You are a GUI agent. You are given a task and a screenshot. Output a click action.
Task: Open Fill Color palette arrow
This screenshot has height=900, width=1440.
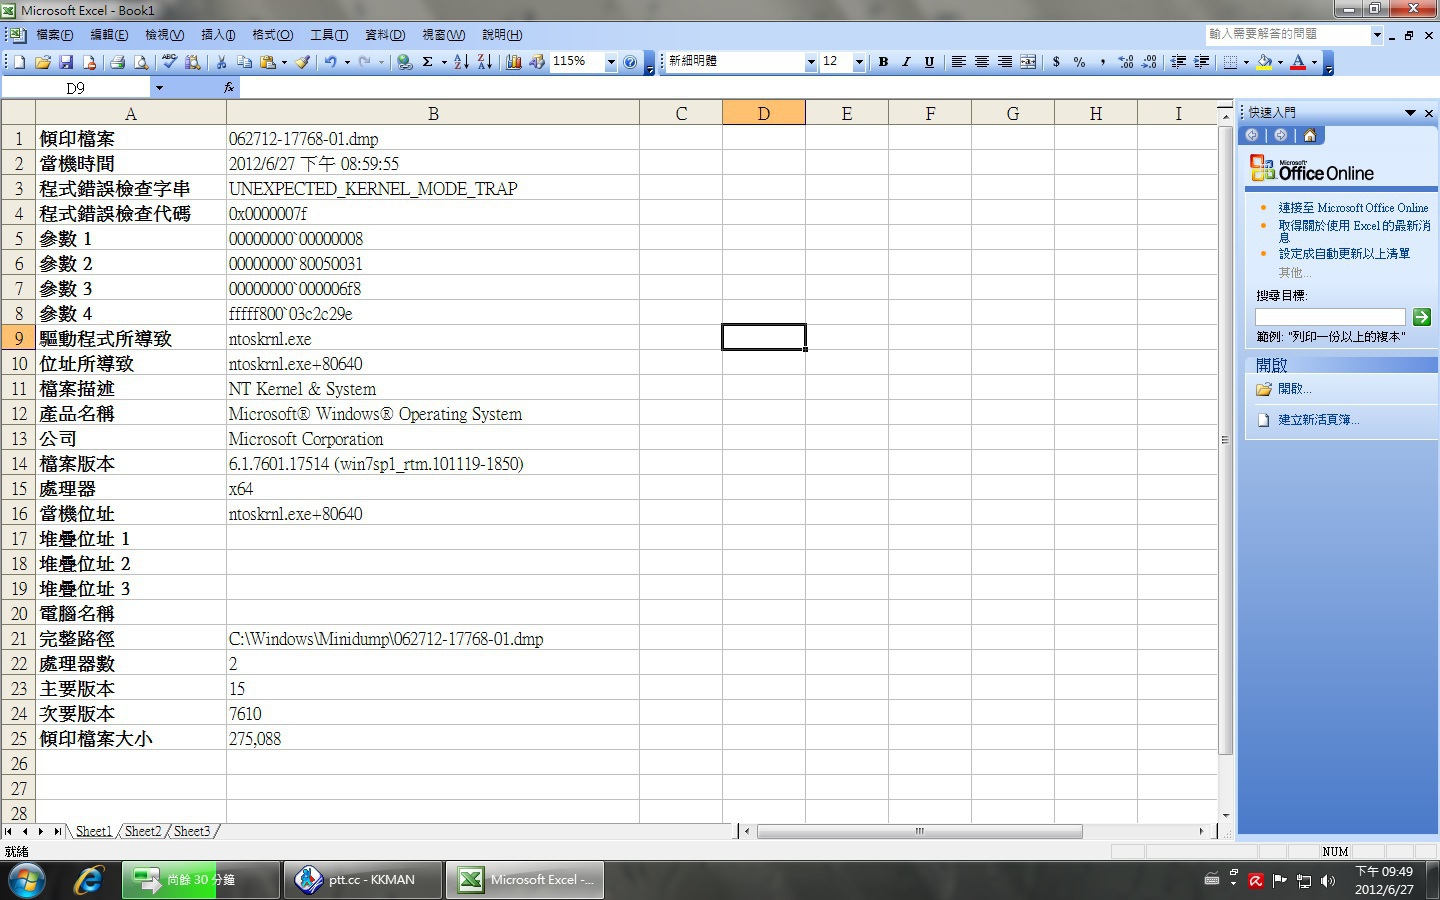[1280, 62]
